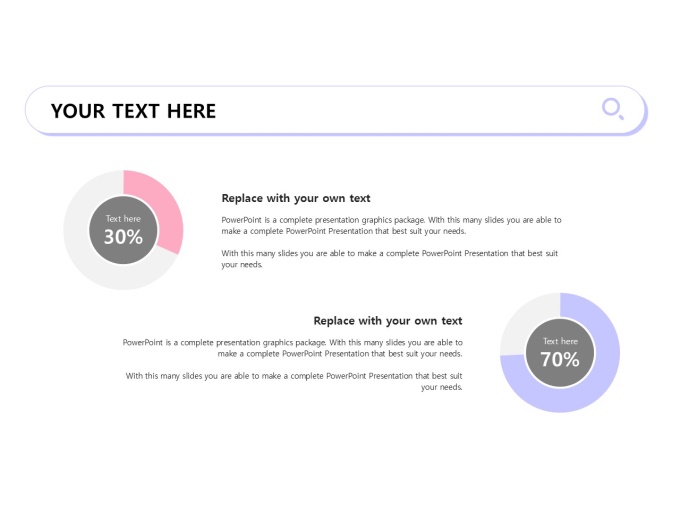
Task: Click the rounded search bar shape
Action: coord(335,110)
